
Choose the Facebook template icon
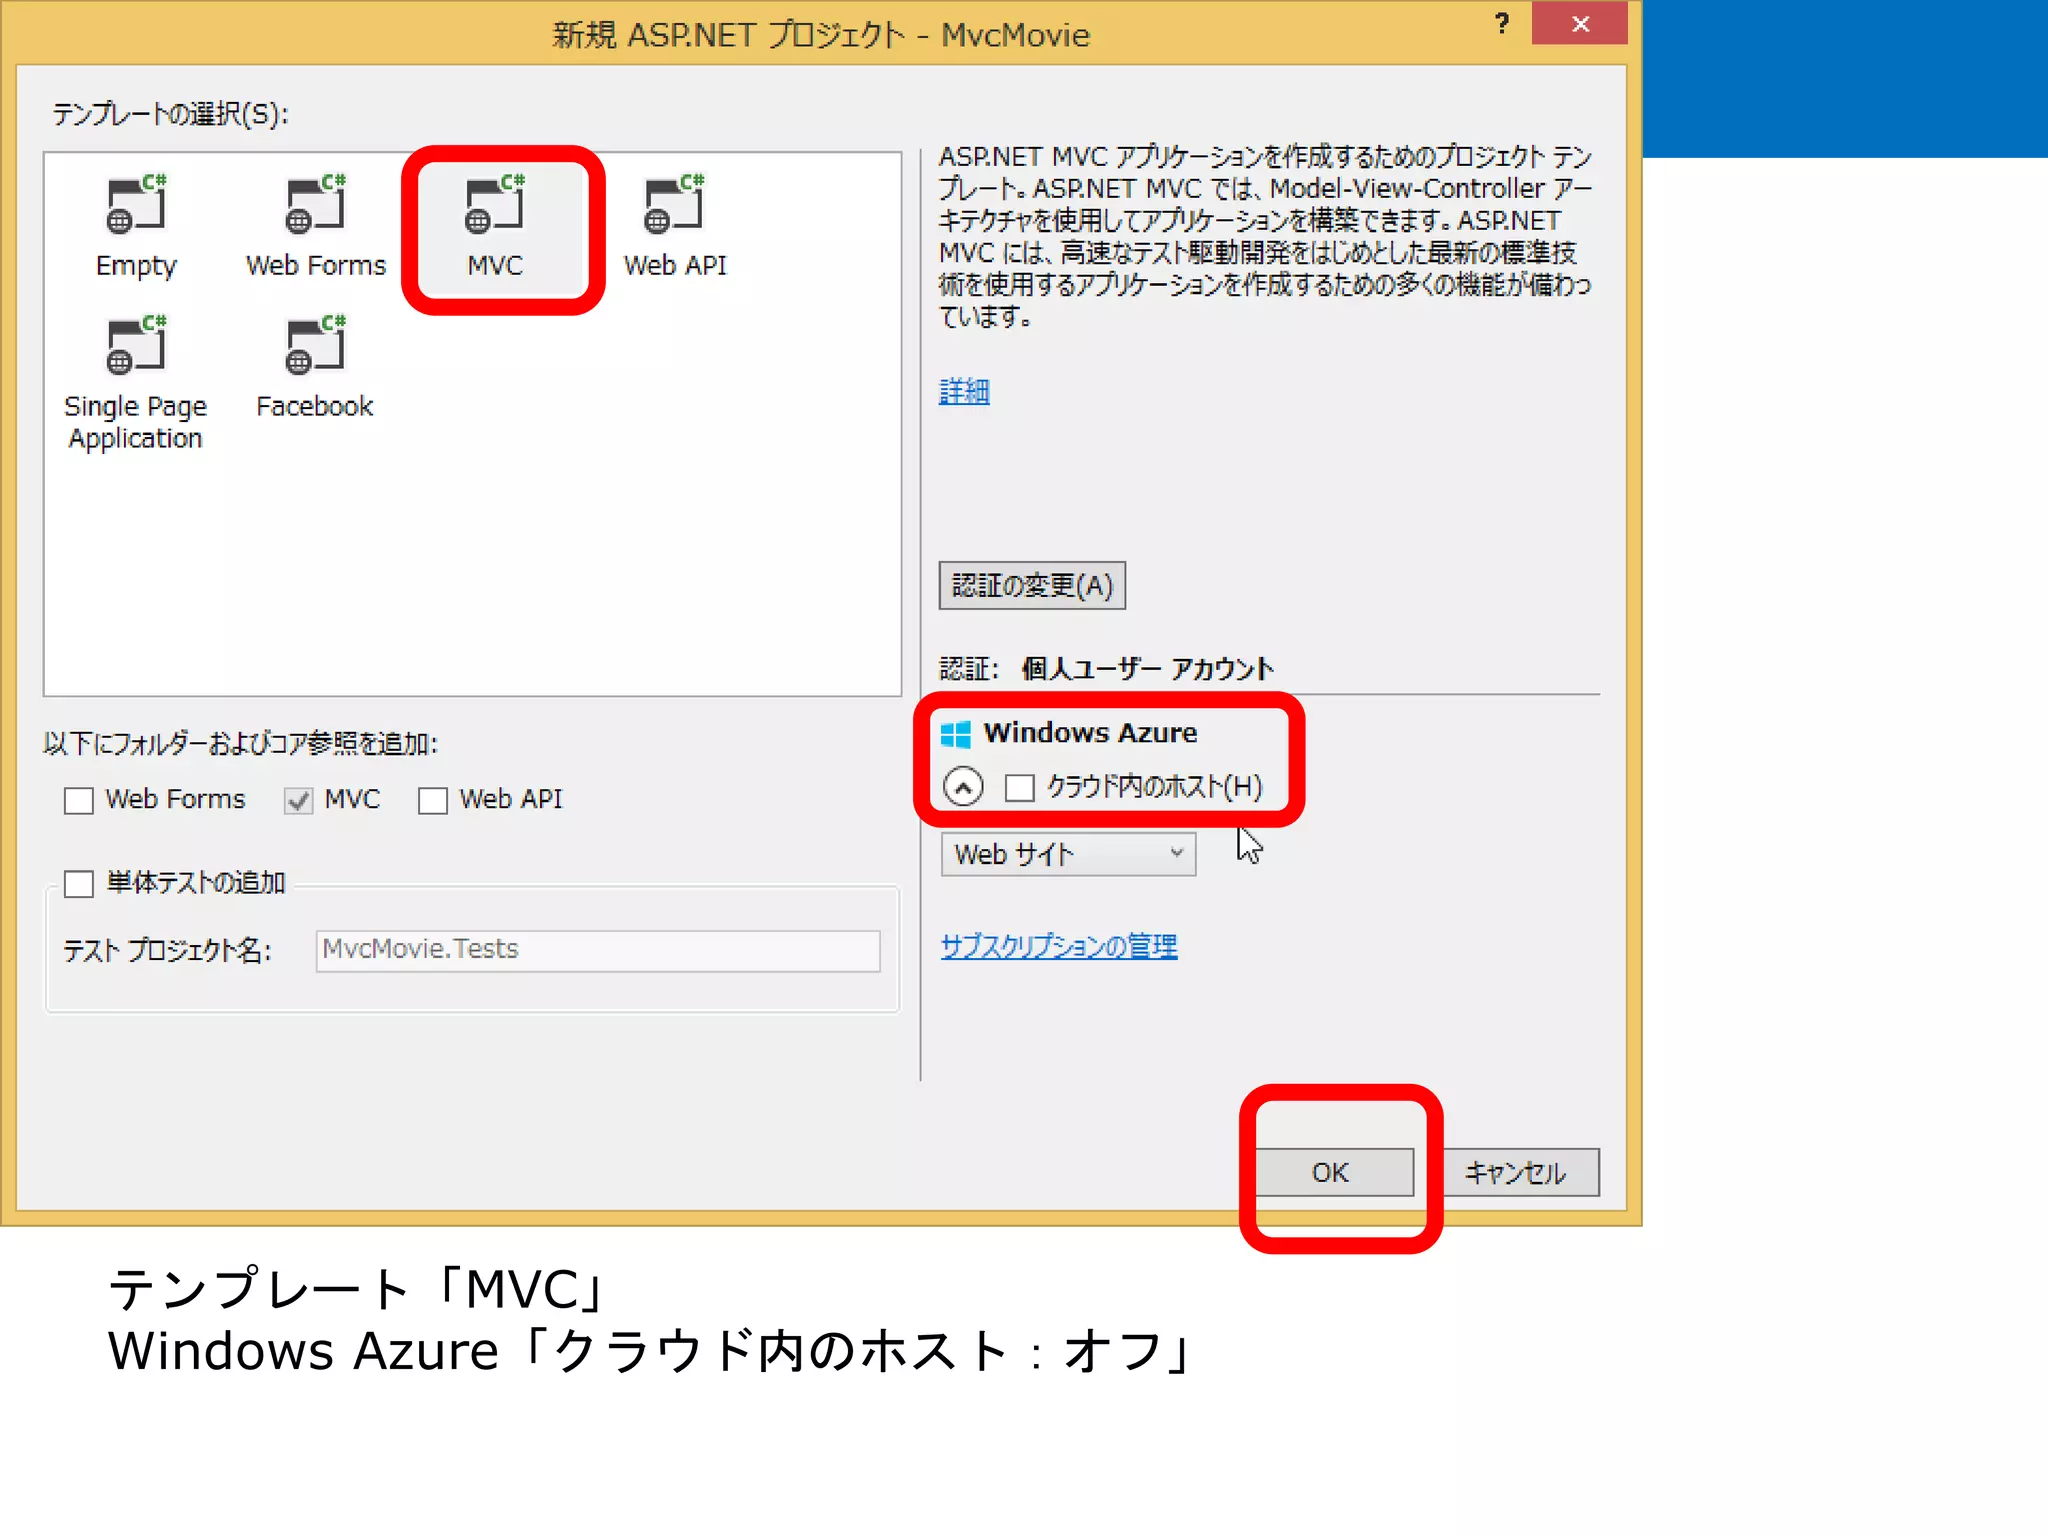315,345
